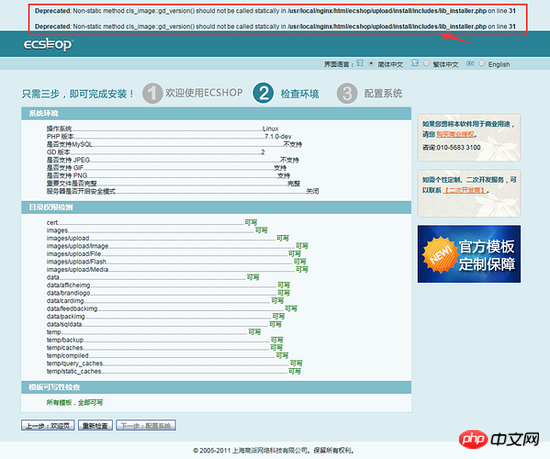550x459 pixels.
Task: Click data/sqldata directory label
Action: click(x=64, y=324)
